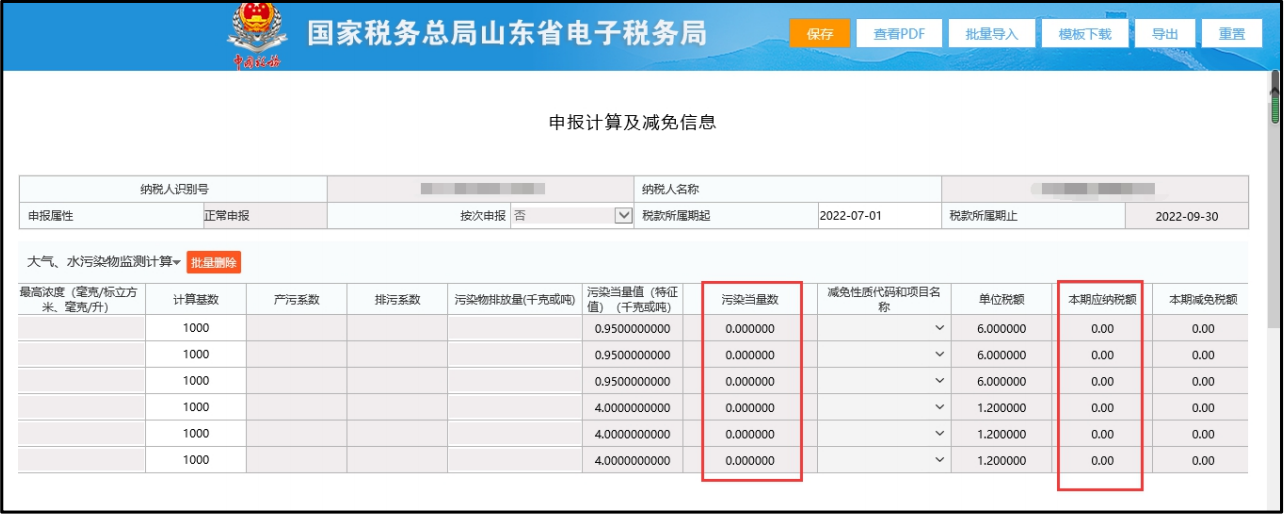Open 查看PDF to preview the form

tap(899, 33)
